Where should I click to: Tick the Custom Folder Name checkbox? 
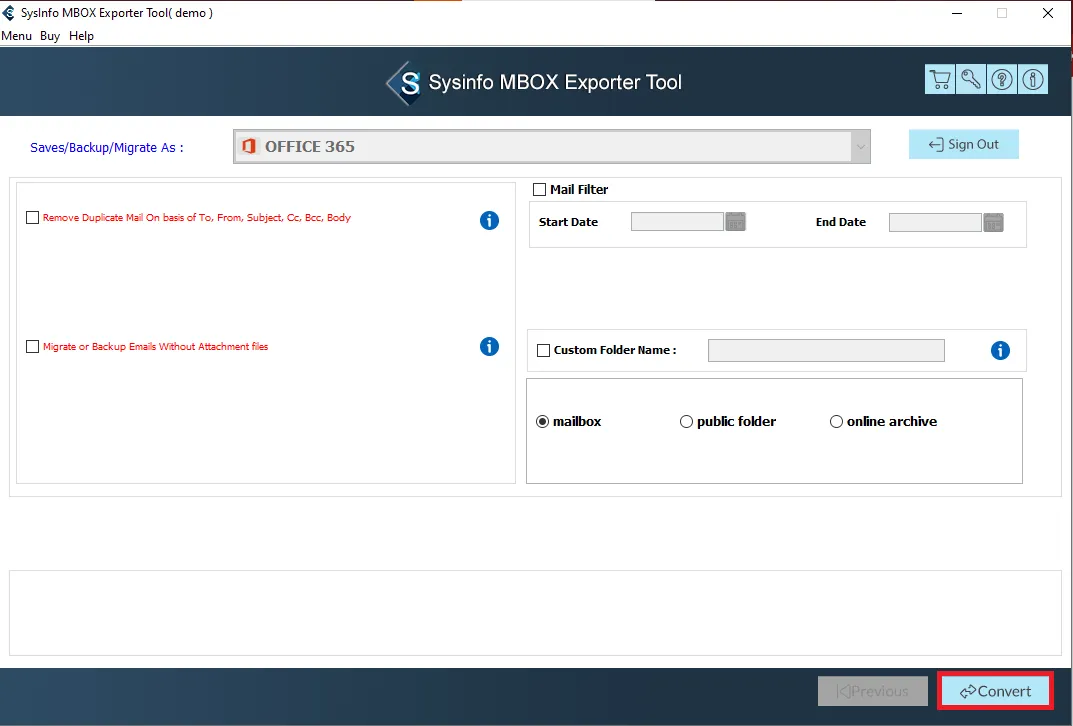543,350
